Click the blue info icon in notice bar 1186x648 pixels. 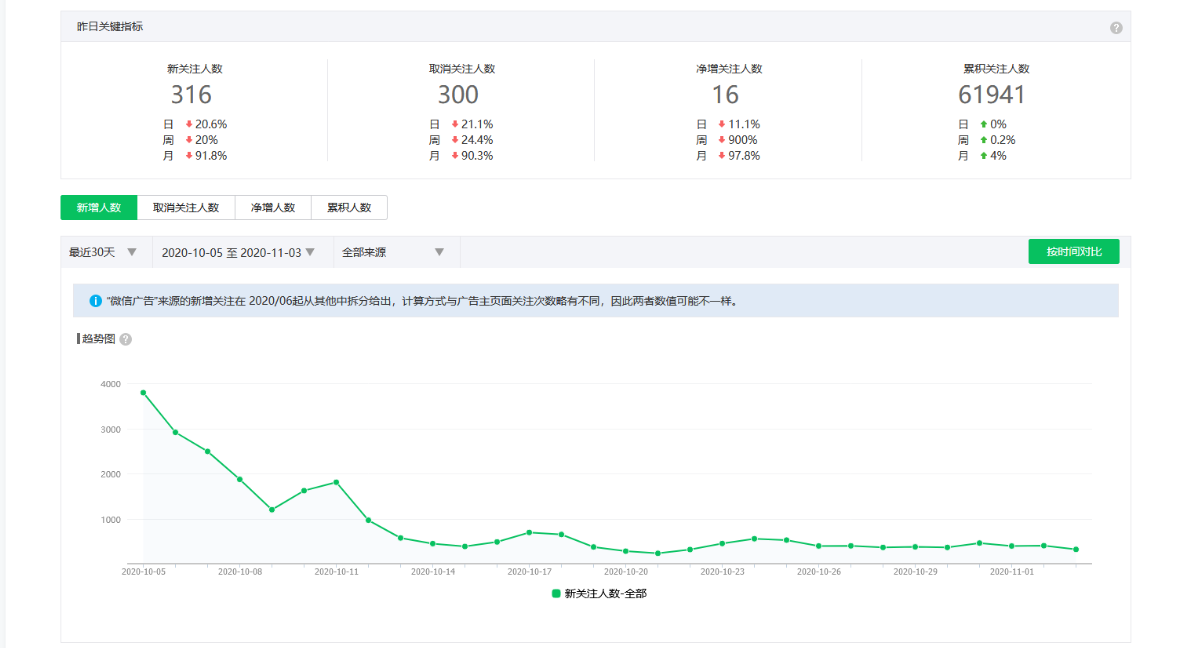coord(95,301)
